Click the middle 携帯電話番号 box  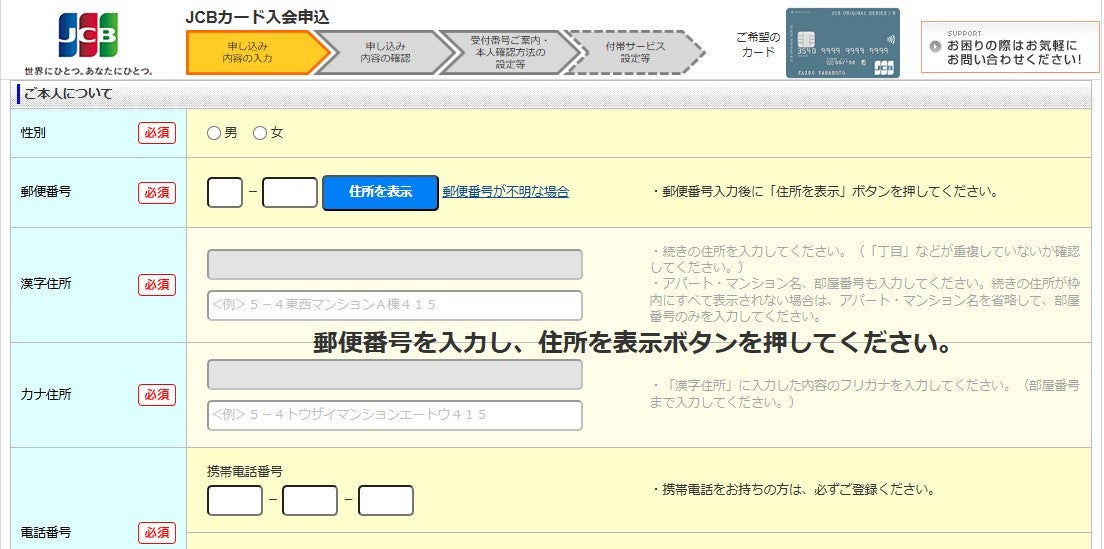tap(310, 500)
